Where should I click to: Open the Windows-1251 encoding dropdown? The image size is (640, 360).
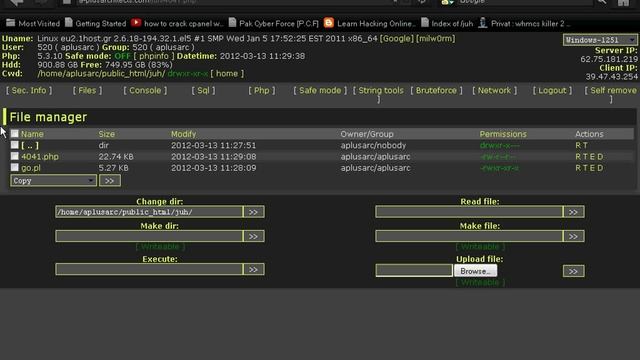[600, 40]
